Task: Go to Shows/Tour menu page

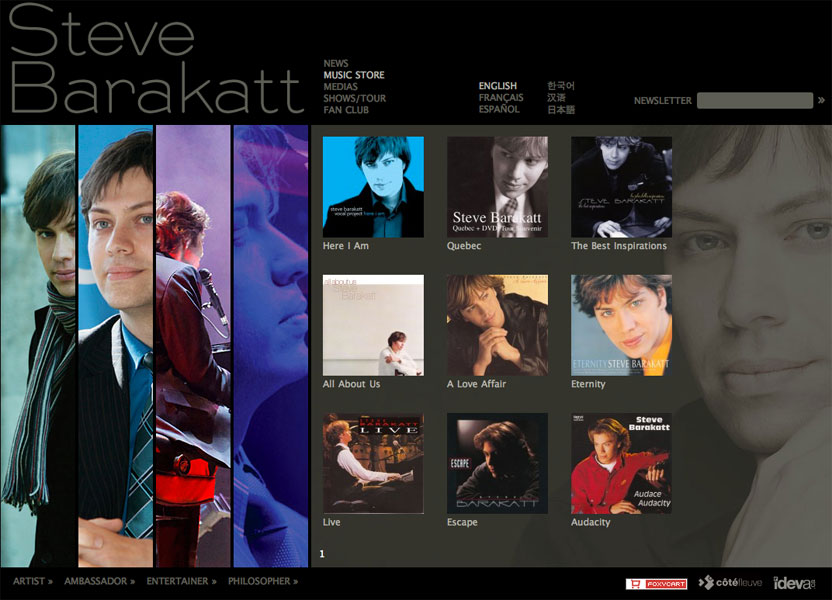Action: (x=354, y=98)
